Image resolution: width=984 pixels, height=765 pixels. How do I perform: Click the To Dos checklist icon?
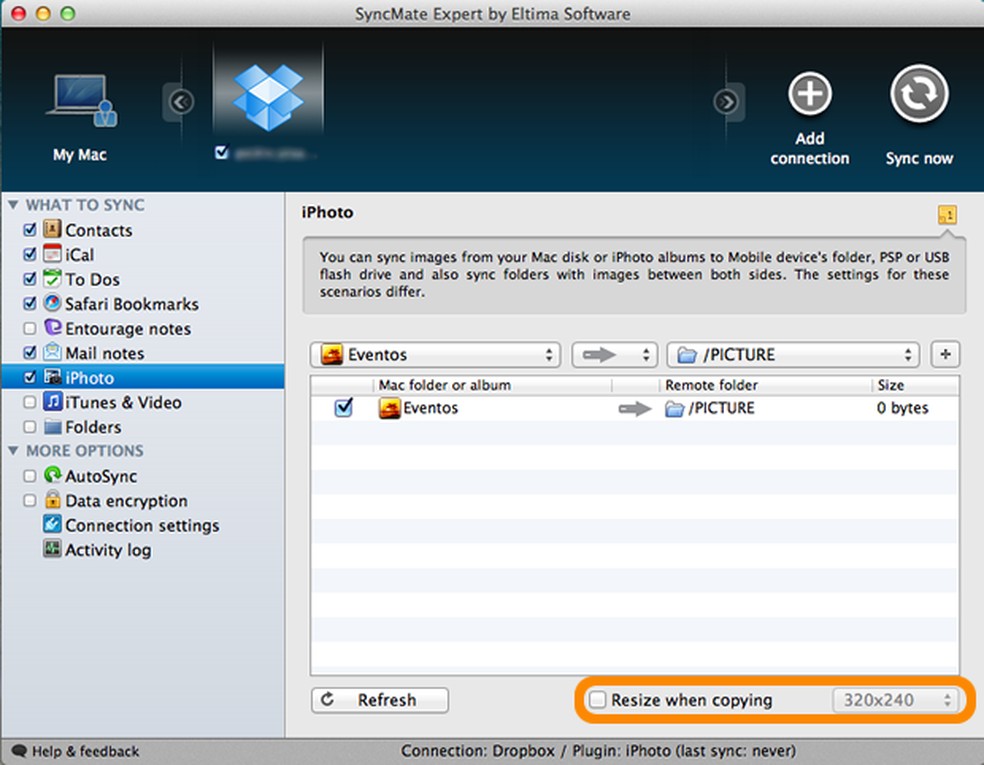pos(53,278)
